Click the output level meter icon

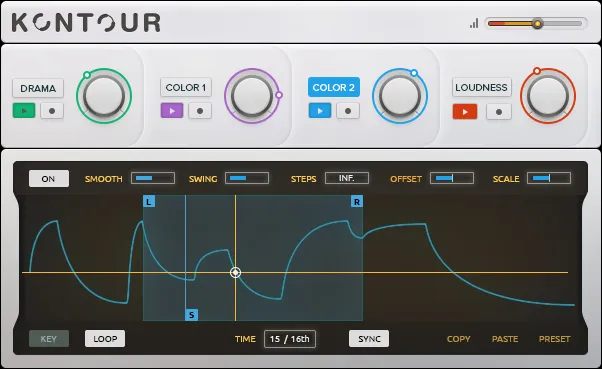tap(474, 23)
